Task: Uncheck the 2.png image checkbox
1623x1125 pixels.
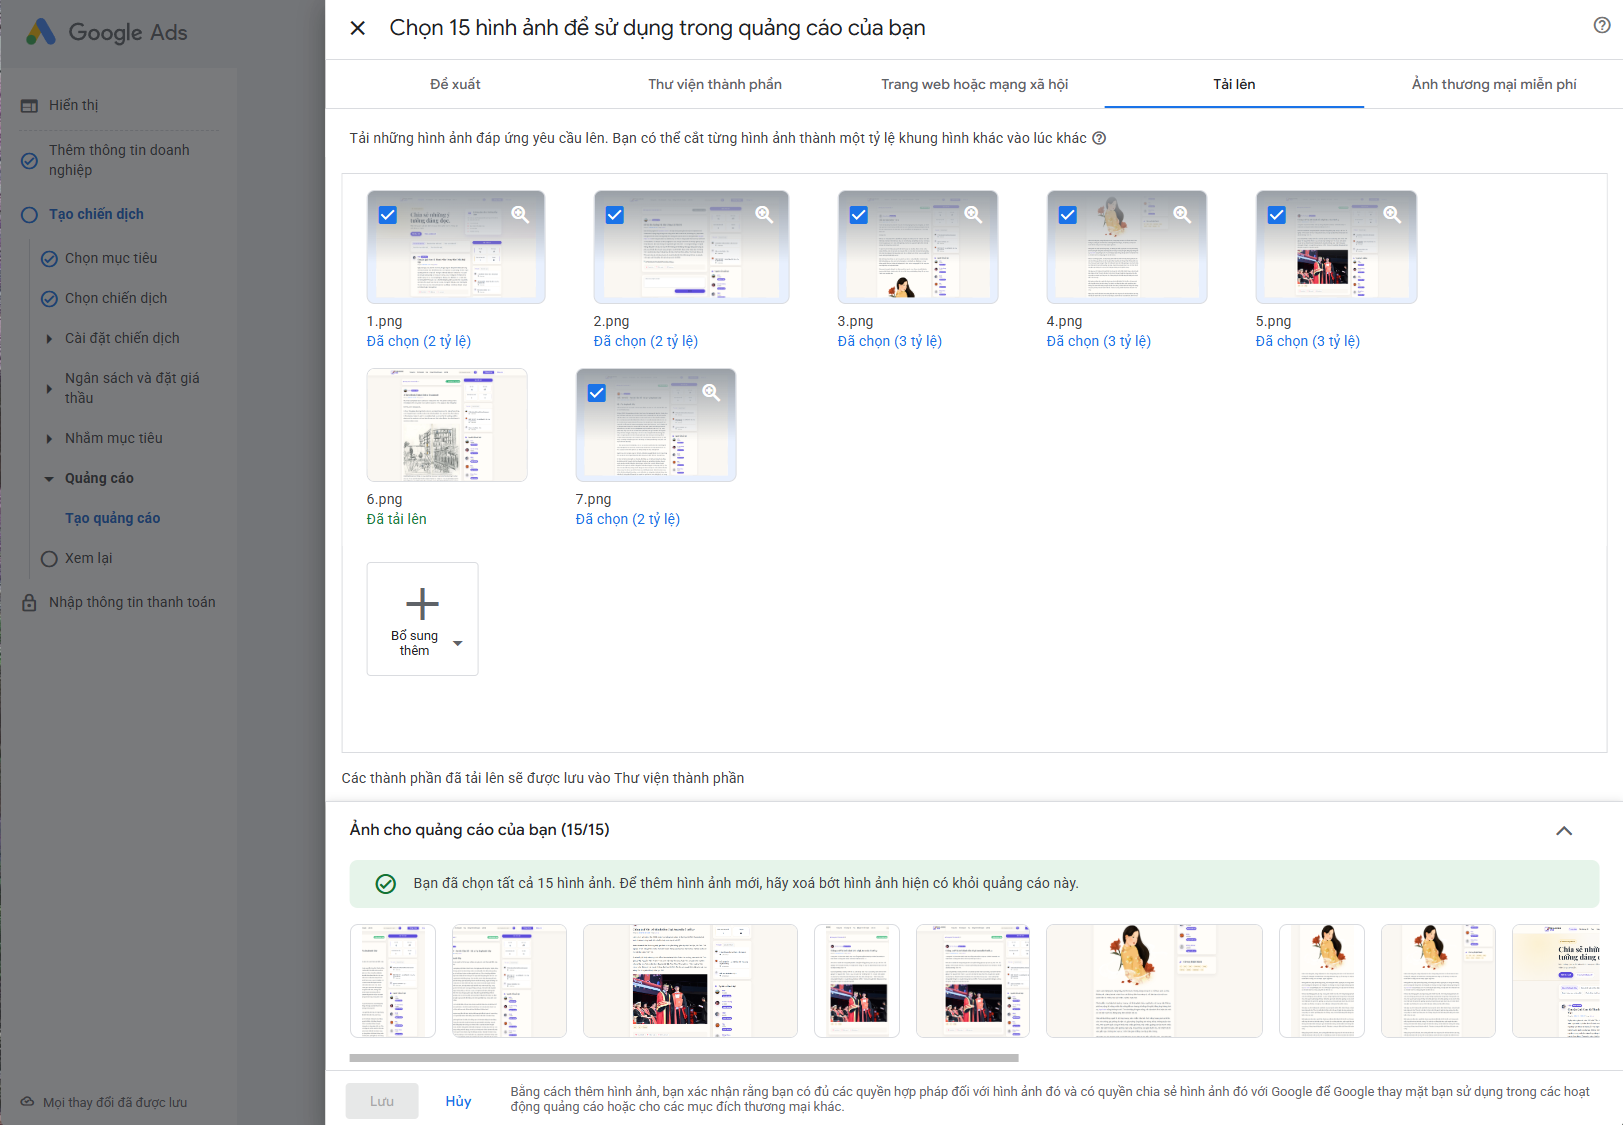Action: 615,215
